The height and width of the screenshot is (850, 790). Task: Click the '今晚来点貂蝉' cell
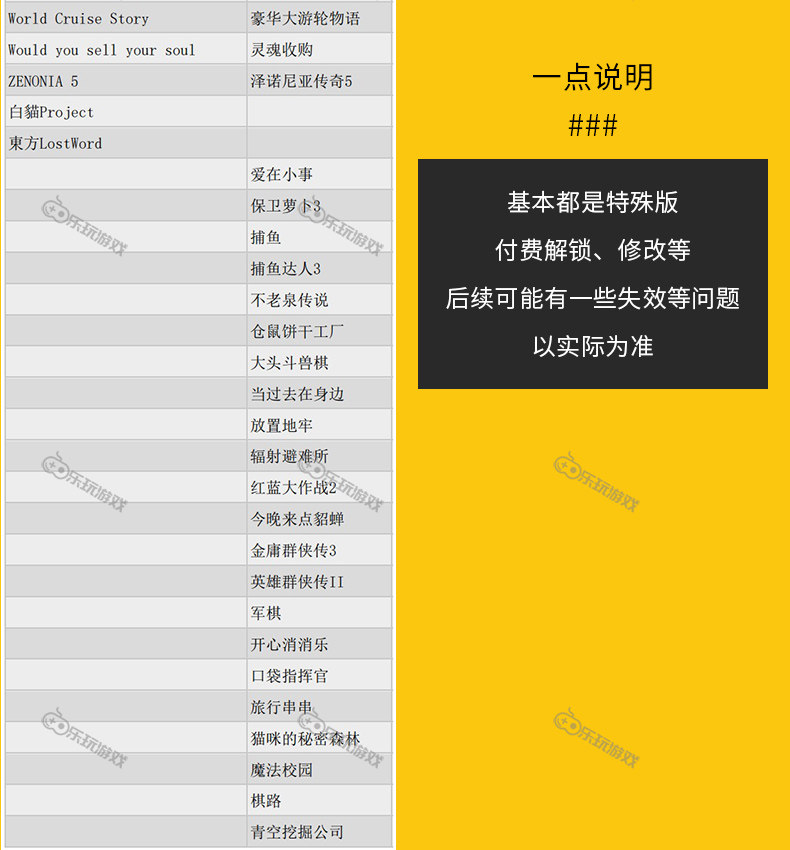[x=319, y=519]
